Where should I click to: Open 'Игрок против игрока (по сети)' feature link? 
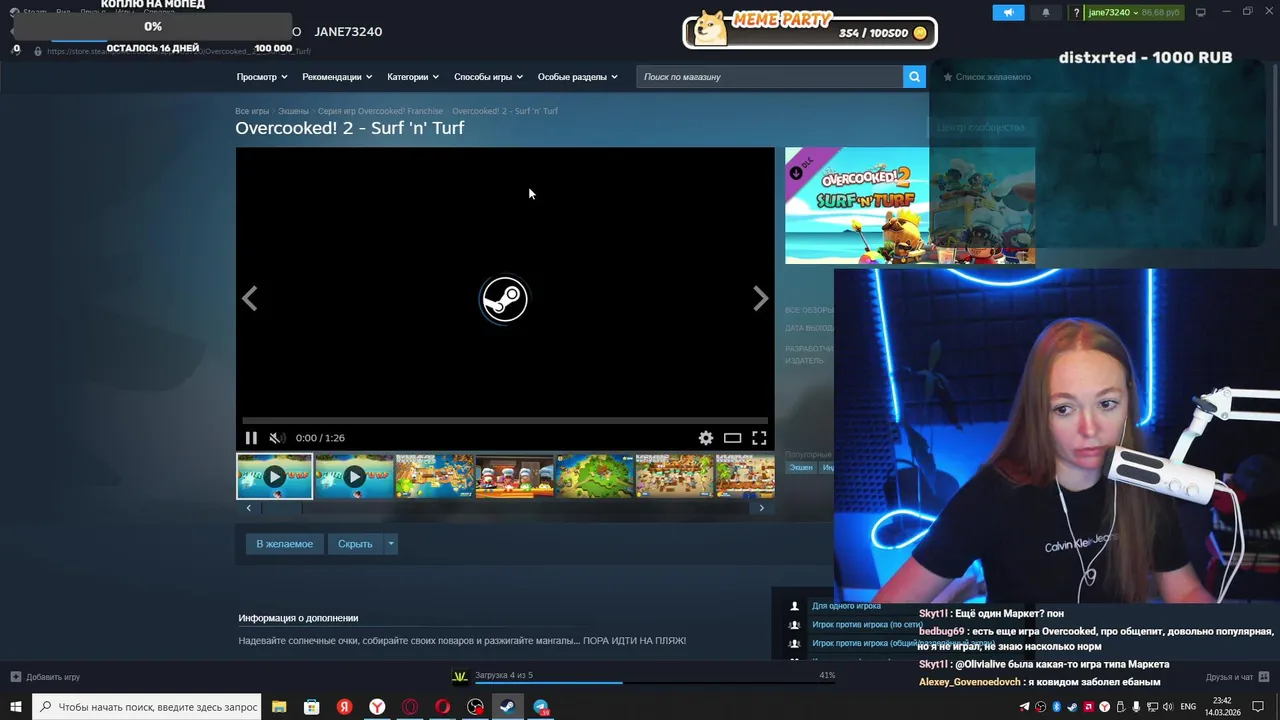(x=867, y=624)
